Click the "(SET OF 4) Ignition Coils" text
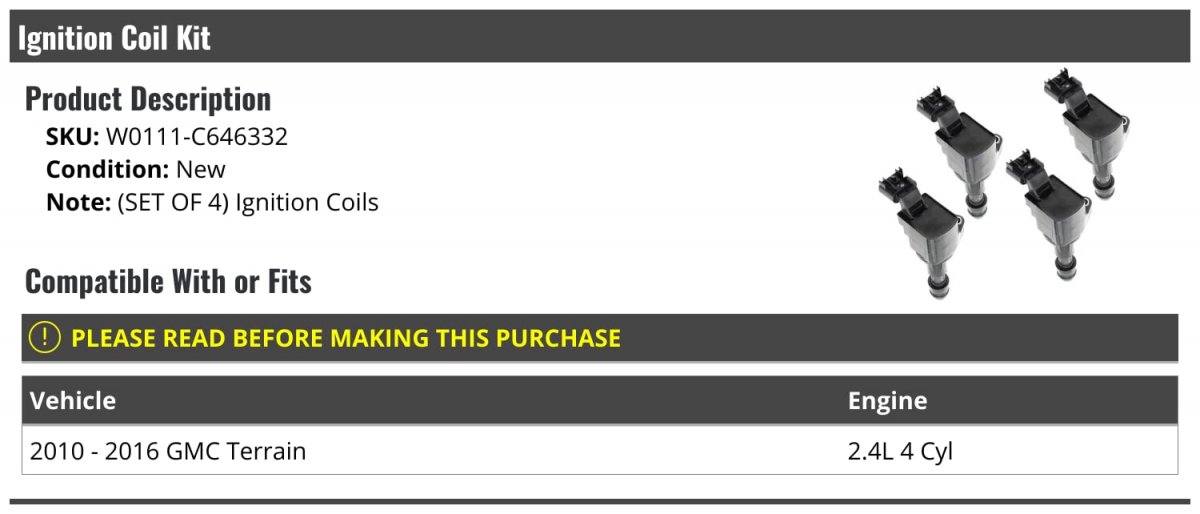The width and height of the screenshot is (1200, 514). click(x=247, y=202)
